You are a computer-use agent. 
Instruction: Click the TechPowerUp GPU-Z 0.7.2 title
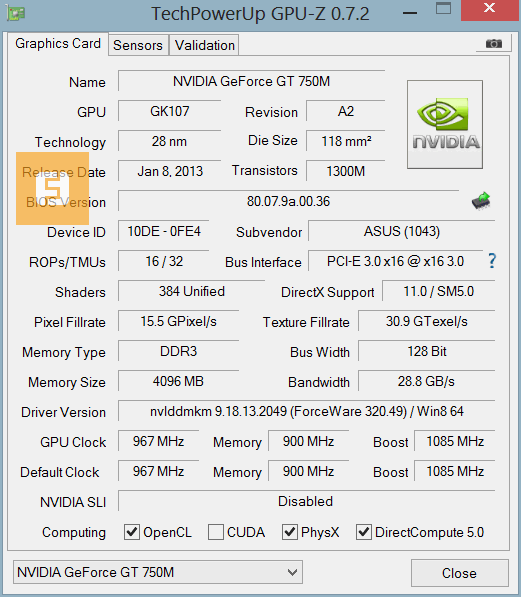[260, 14]
